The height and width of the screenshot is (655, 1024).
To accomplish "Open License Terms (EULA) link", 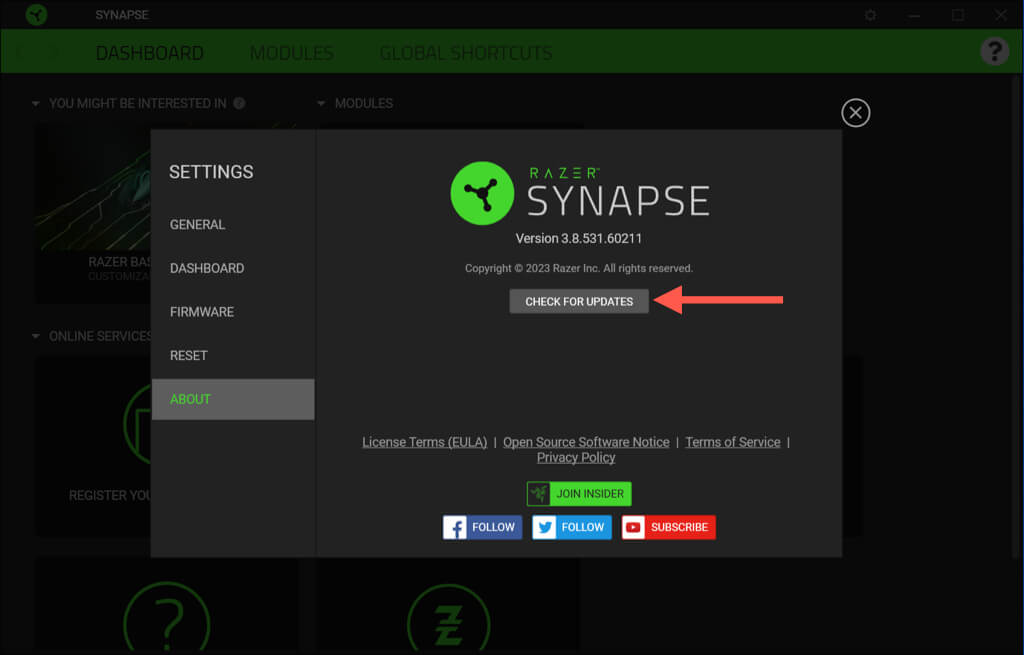I will click(x=424, y=442).
